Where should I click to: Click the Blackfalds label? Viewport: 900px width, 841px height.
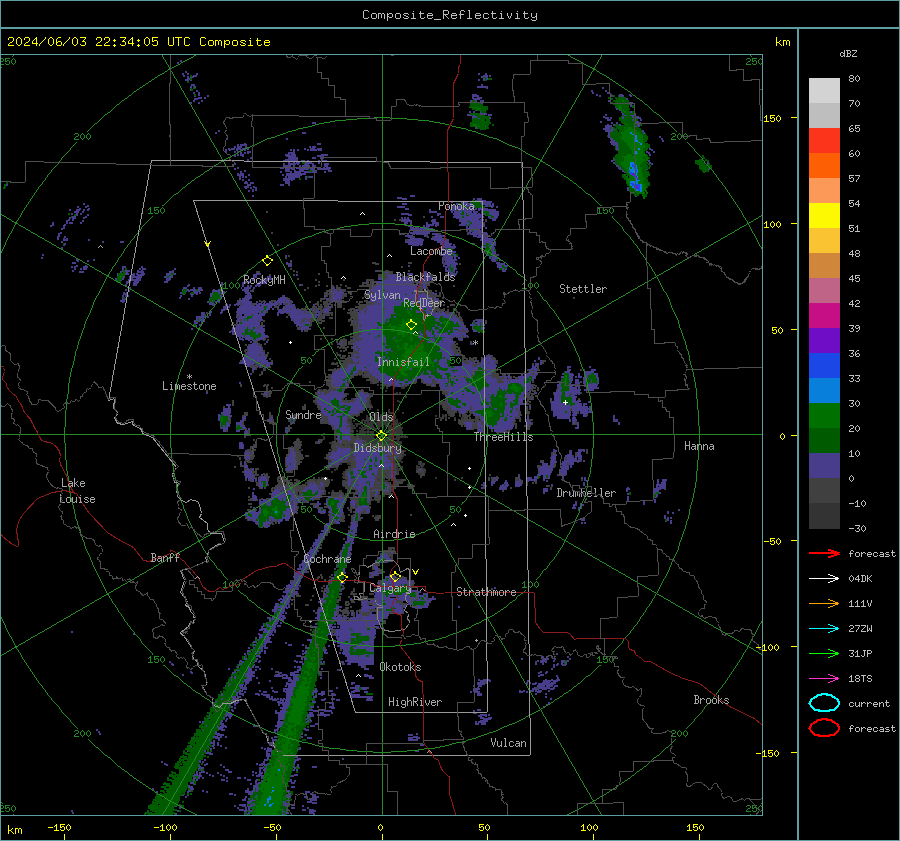(425, 277)
